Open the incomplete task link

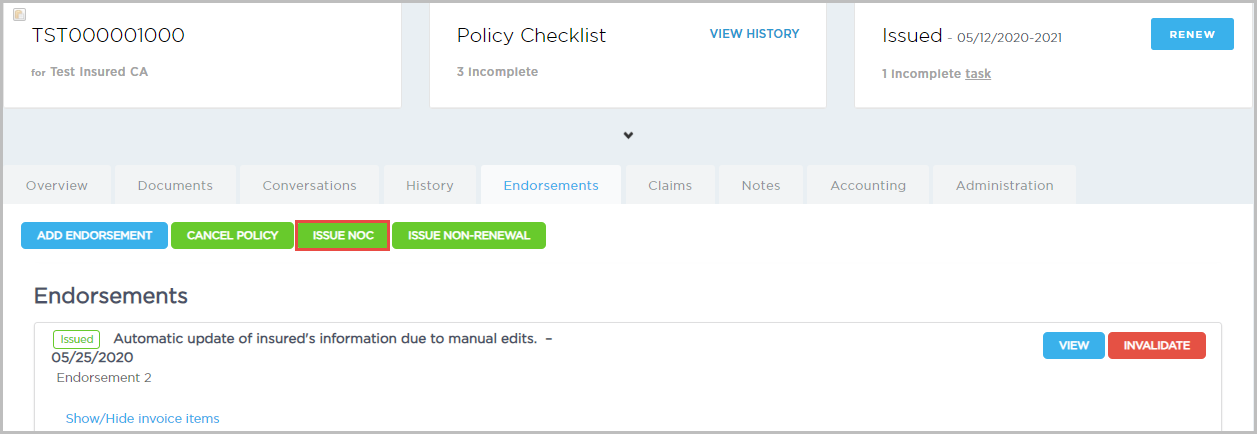[978, 74]
